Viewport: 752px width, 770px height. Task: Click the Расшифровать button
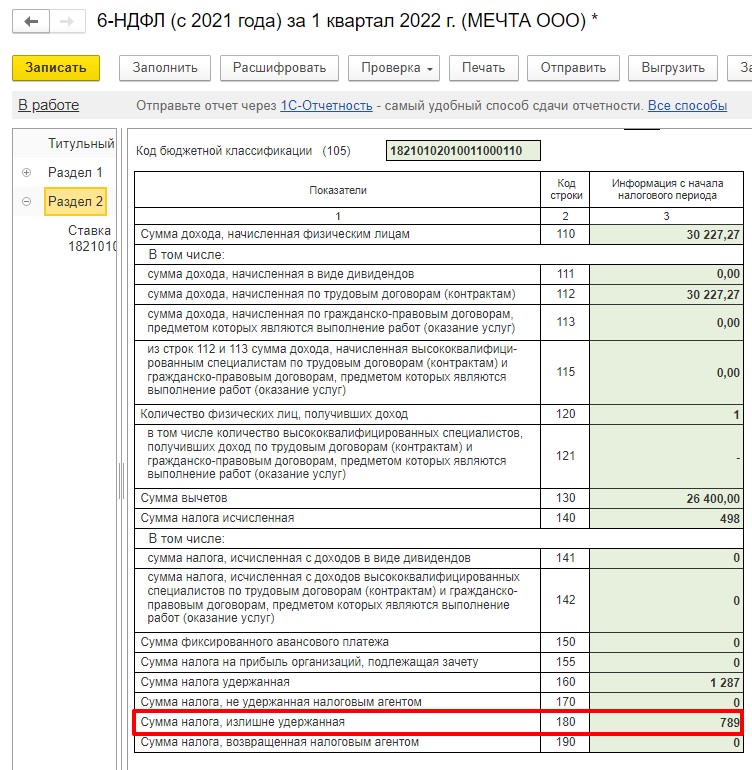(279, 68)
